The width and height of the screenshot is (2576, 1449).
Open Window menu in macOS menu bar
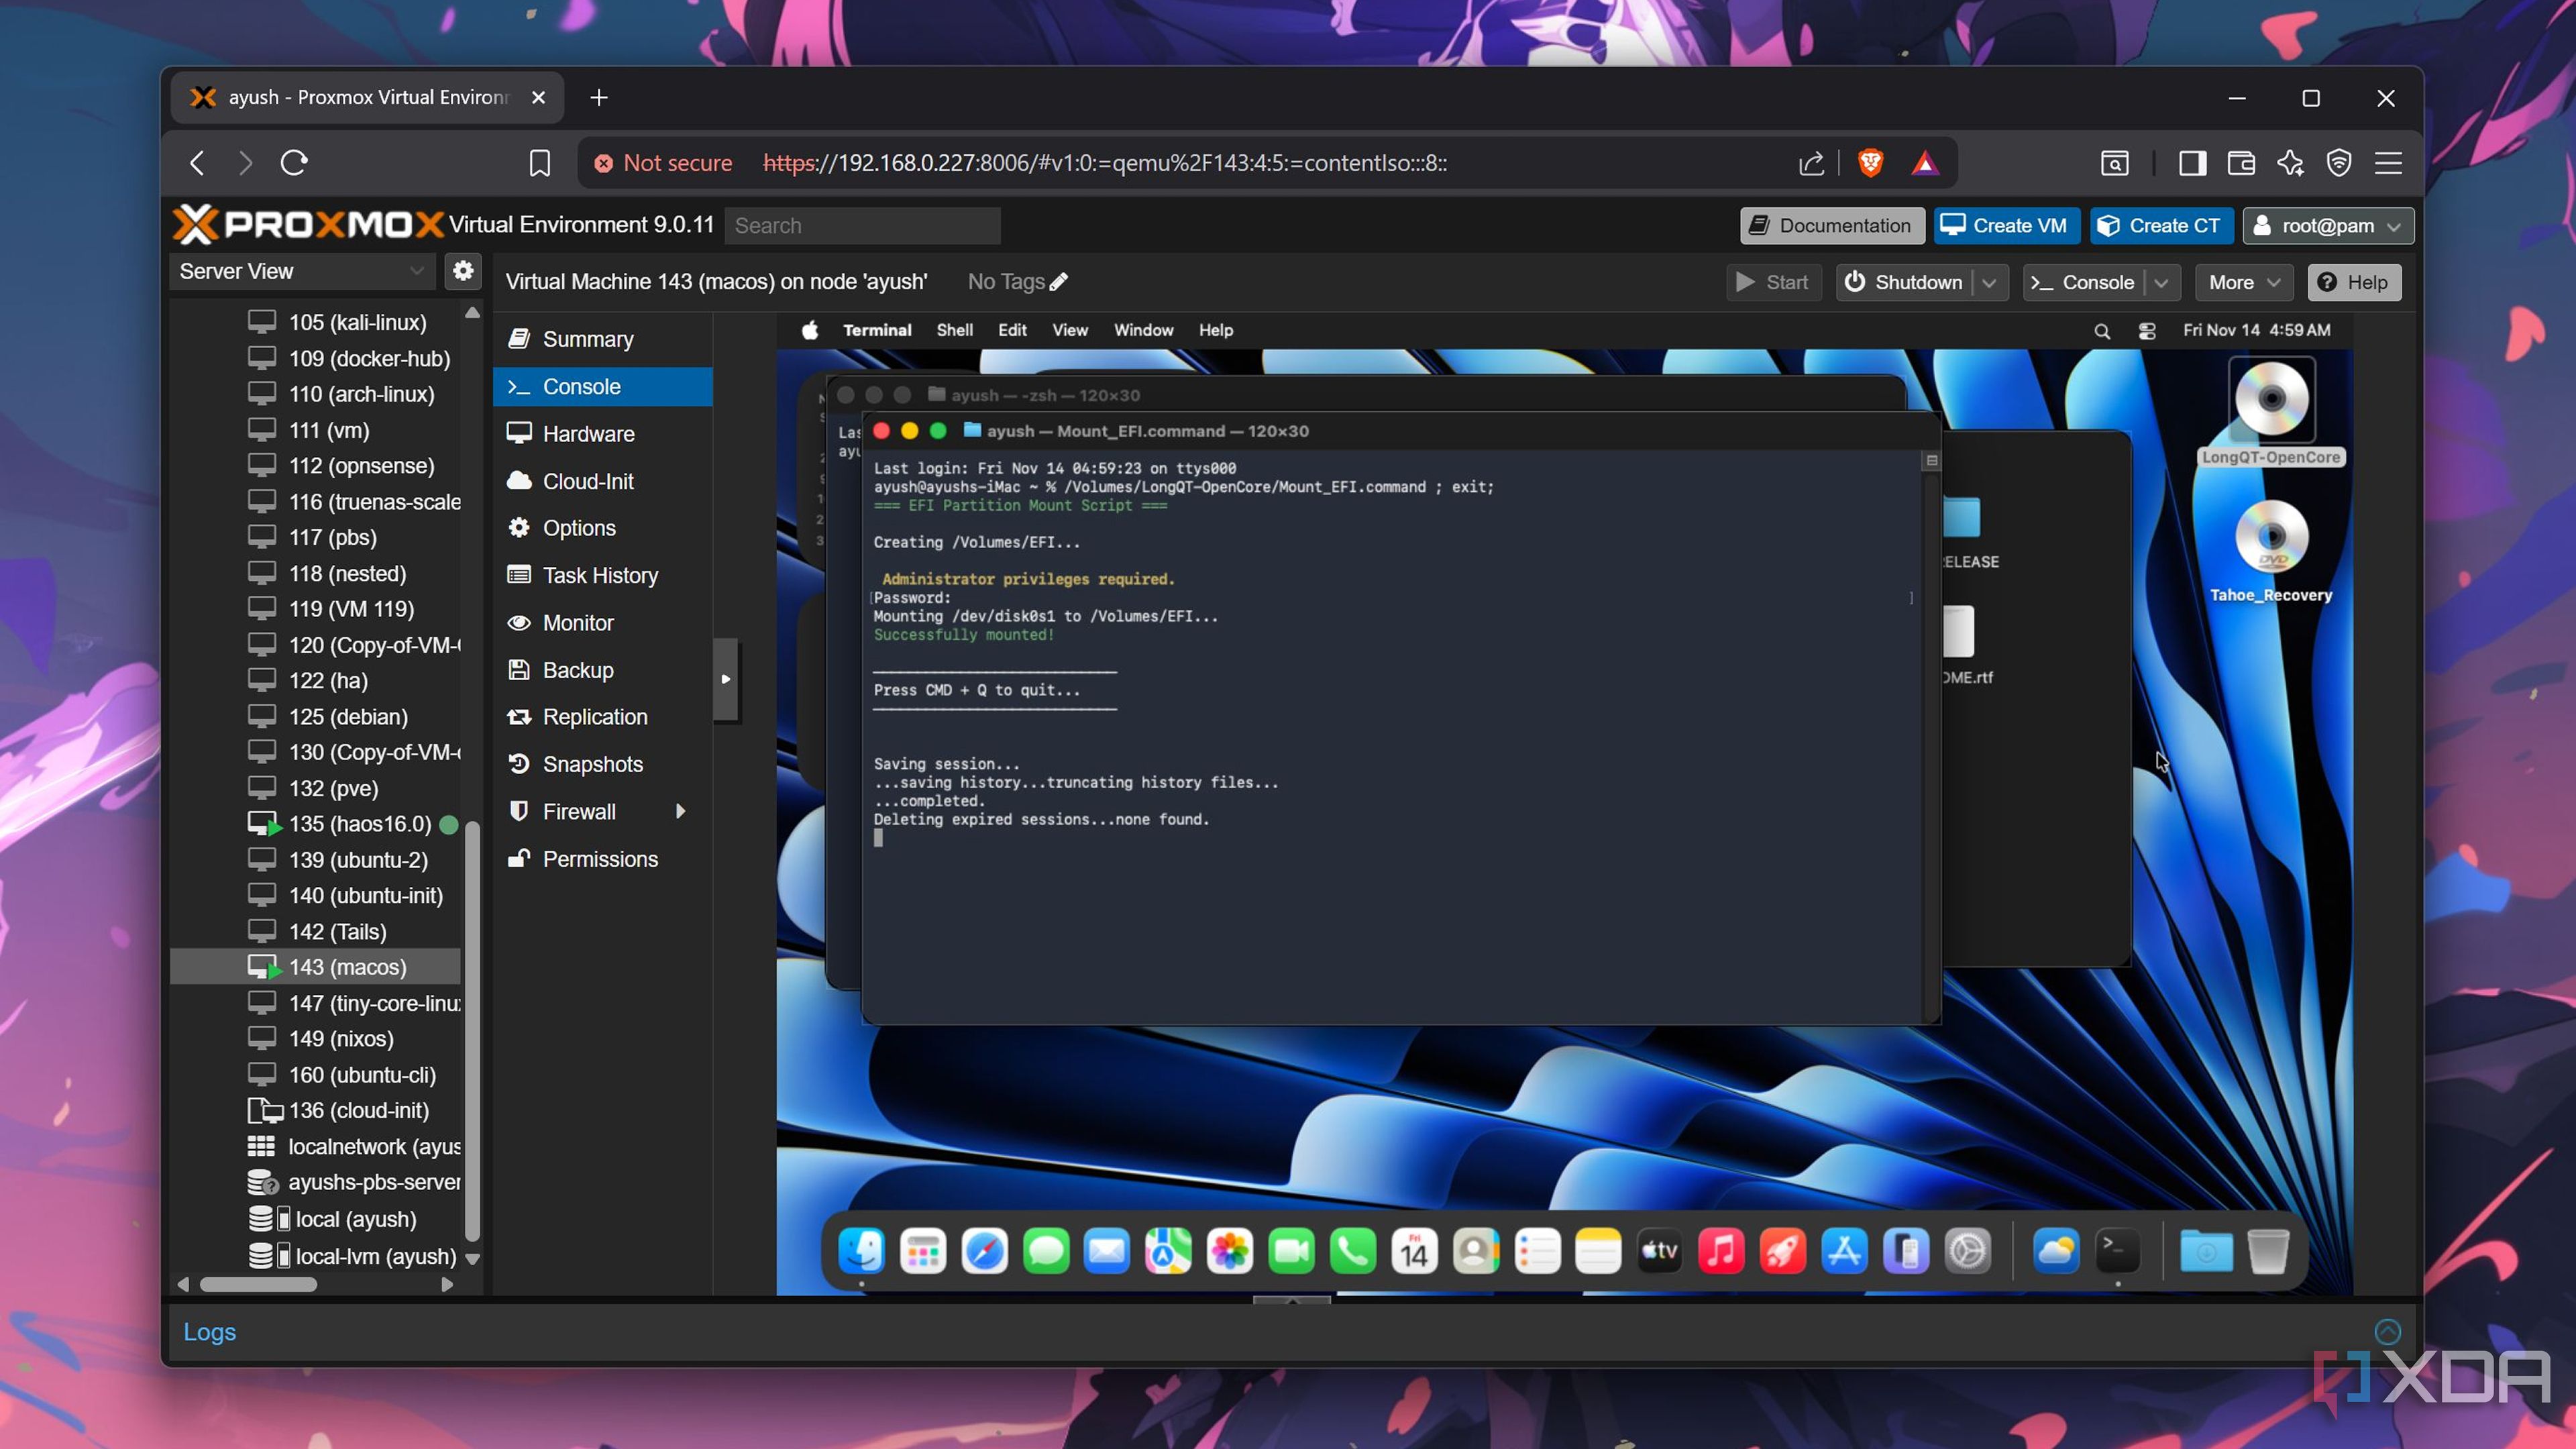pos(1143,330)
